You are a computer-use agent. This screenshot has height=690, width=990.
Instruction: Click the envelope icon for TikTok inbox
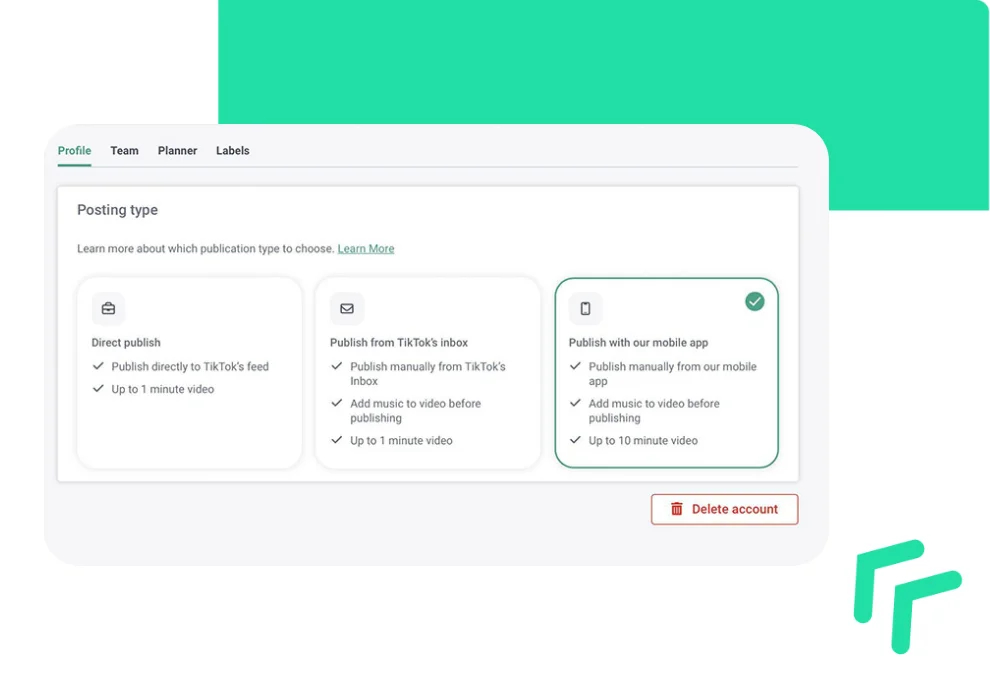347,309
